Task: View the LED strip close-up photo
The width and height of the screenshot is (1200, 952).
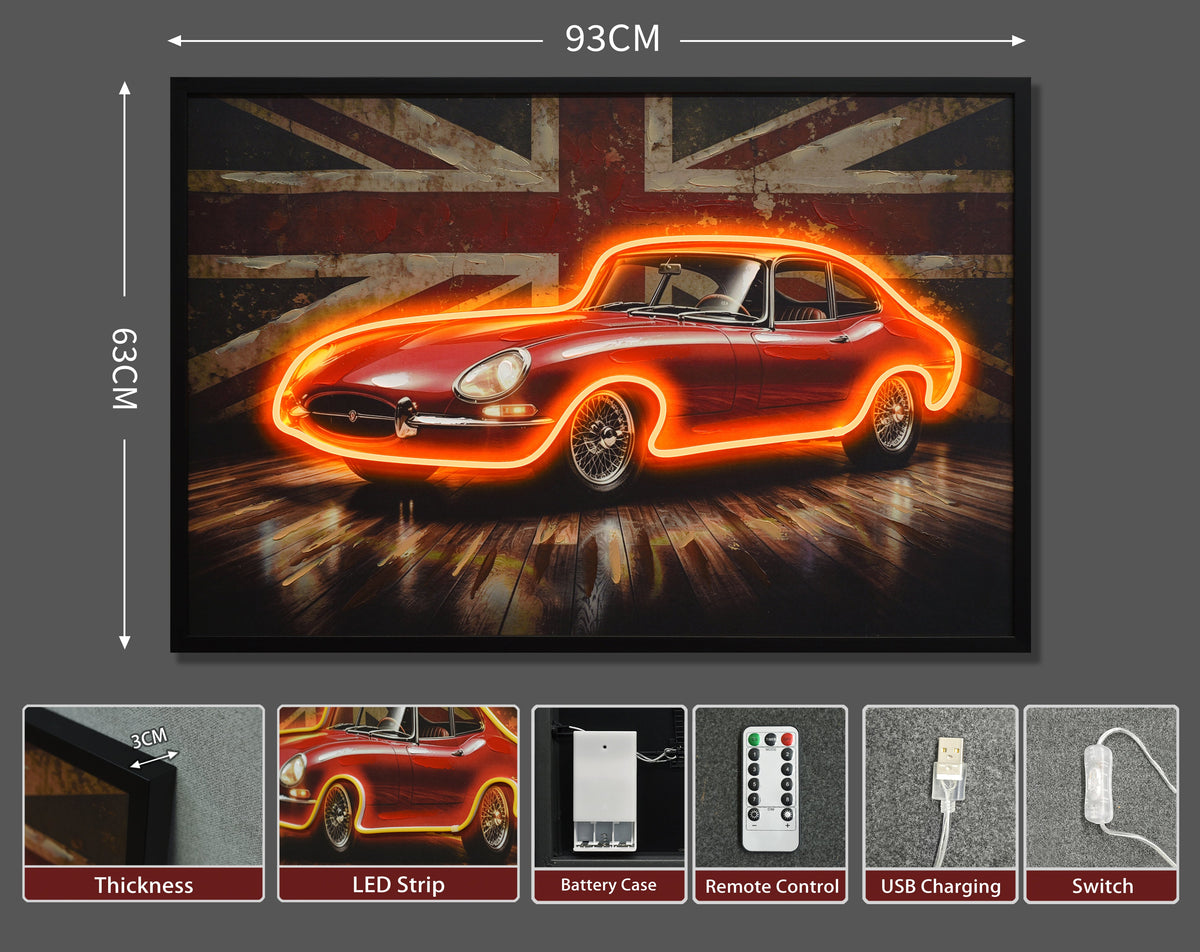Action: point(398,786)
